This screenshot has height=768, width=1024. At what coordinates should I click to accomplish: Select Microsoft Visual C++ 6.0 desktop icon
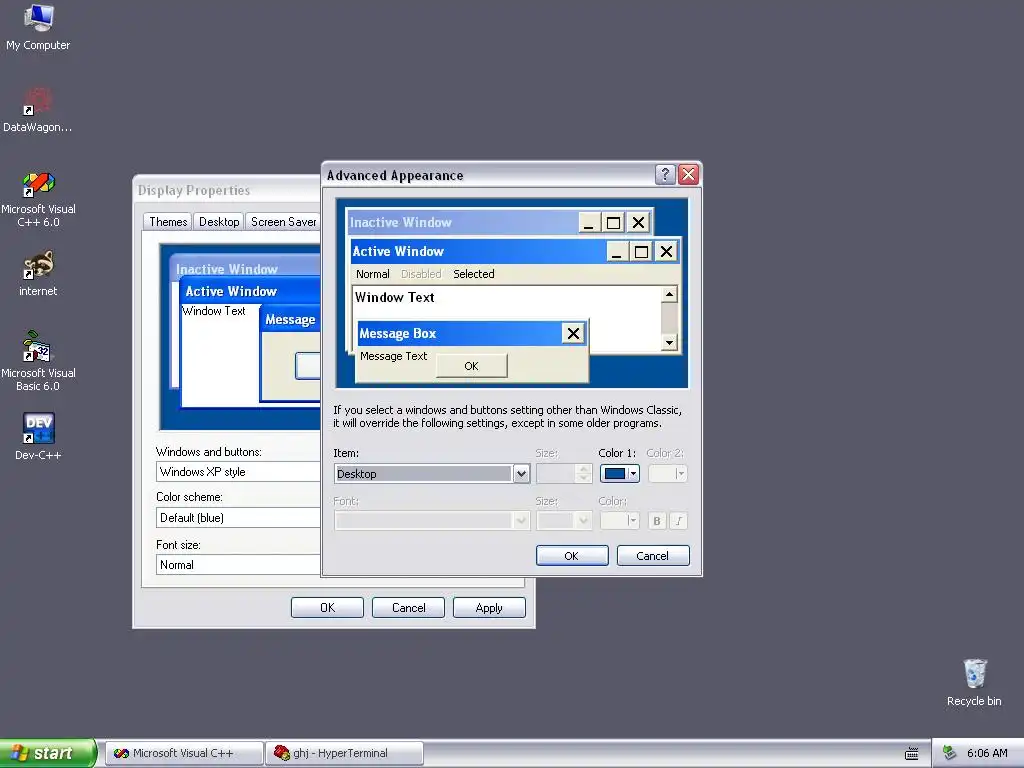pyautogui.click(x=38, y=199)
